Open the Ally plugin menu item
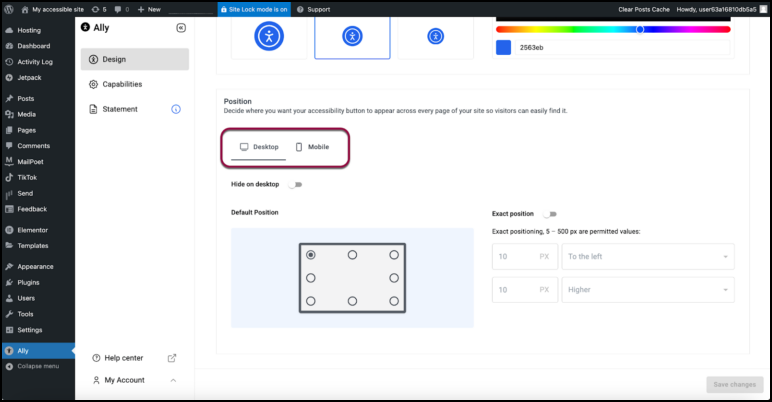Viewport: 772px width, 402px height. click(x=37, y=351)
